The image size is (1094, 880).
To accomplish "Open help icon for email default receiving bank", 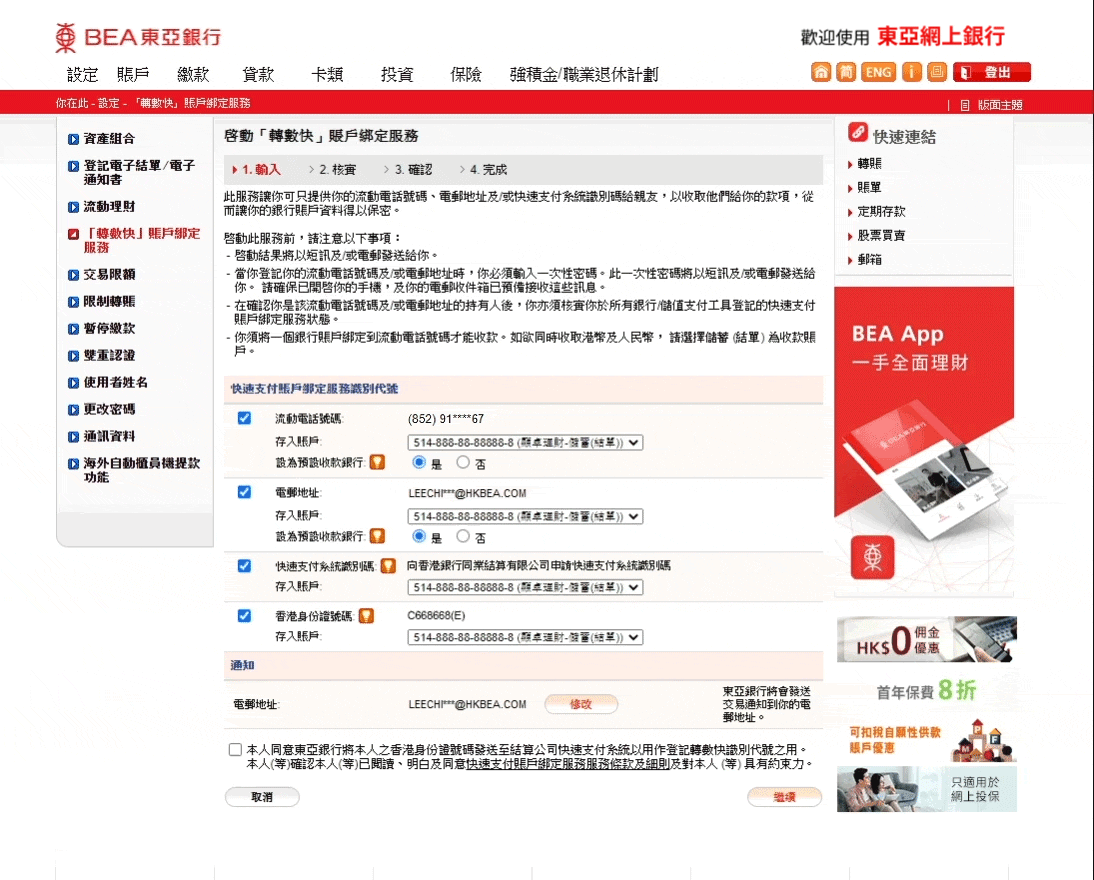I will click(377, 536).
